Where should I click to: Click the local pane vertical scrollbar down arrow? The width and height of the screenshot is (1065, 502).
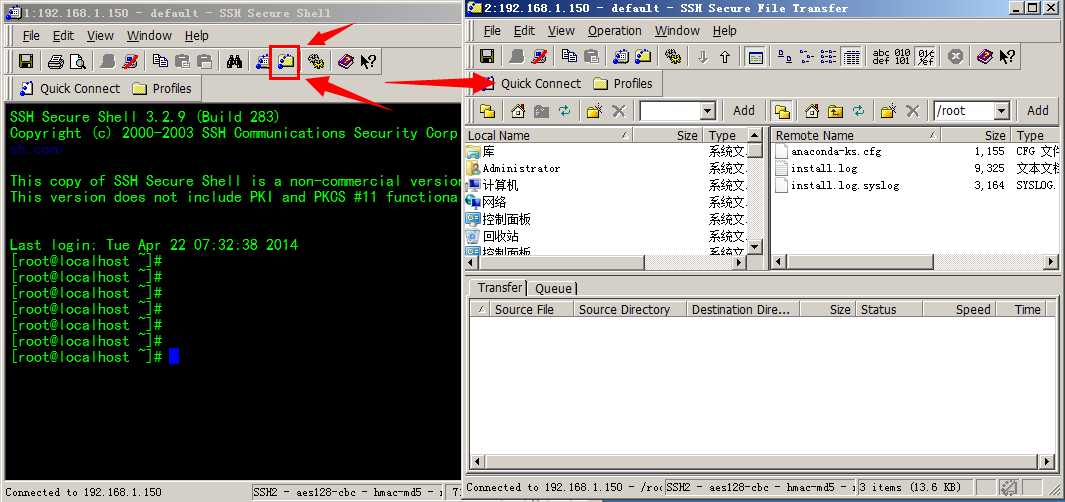[755, 246]
